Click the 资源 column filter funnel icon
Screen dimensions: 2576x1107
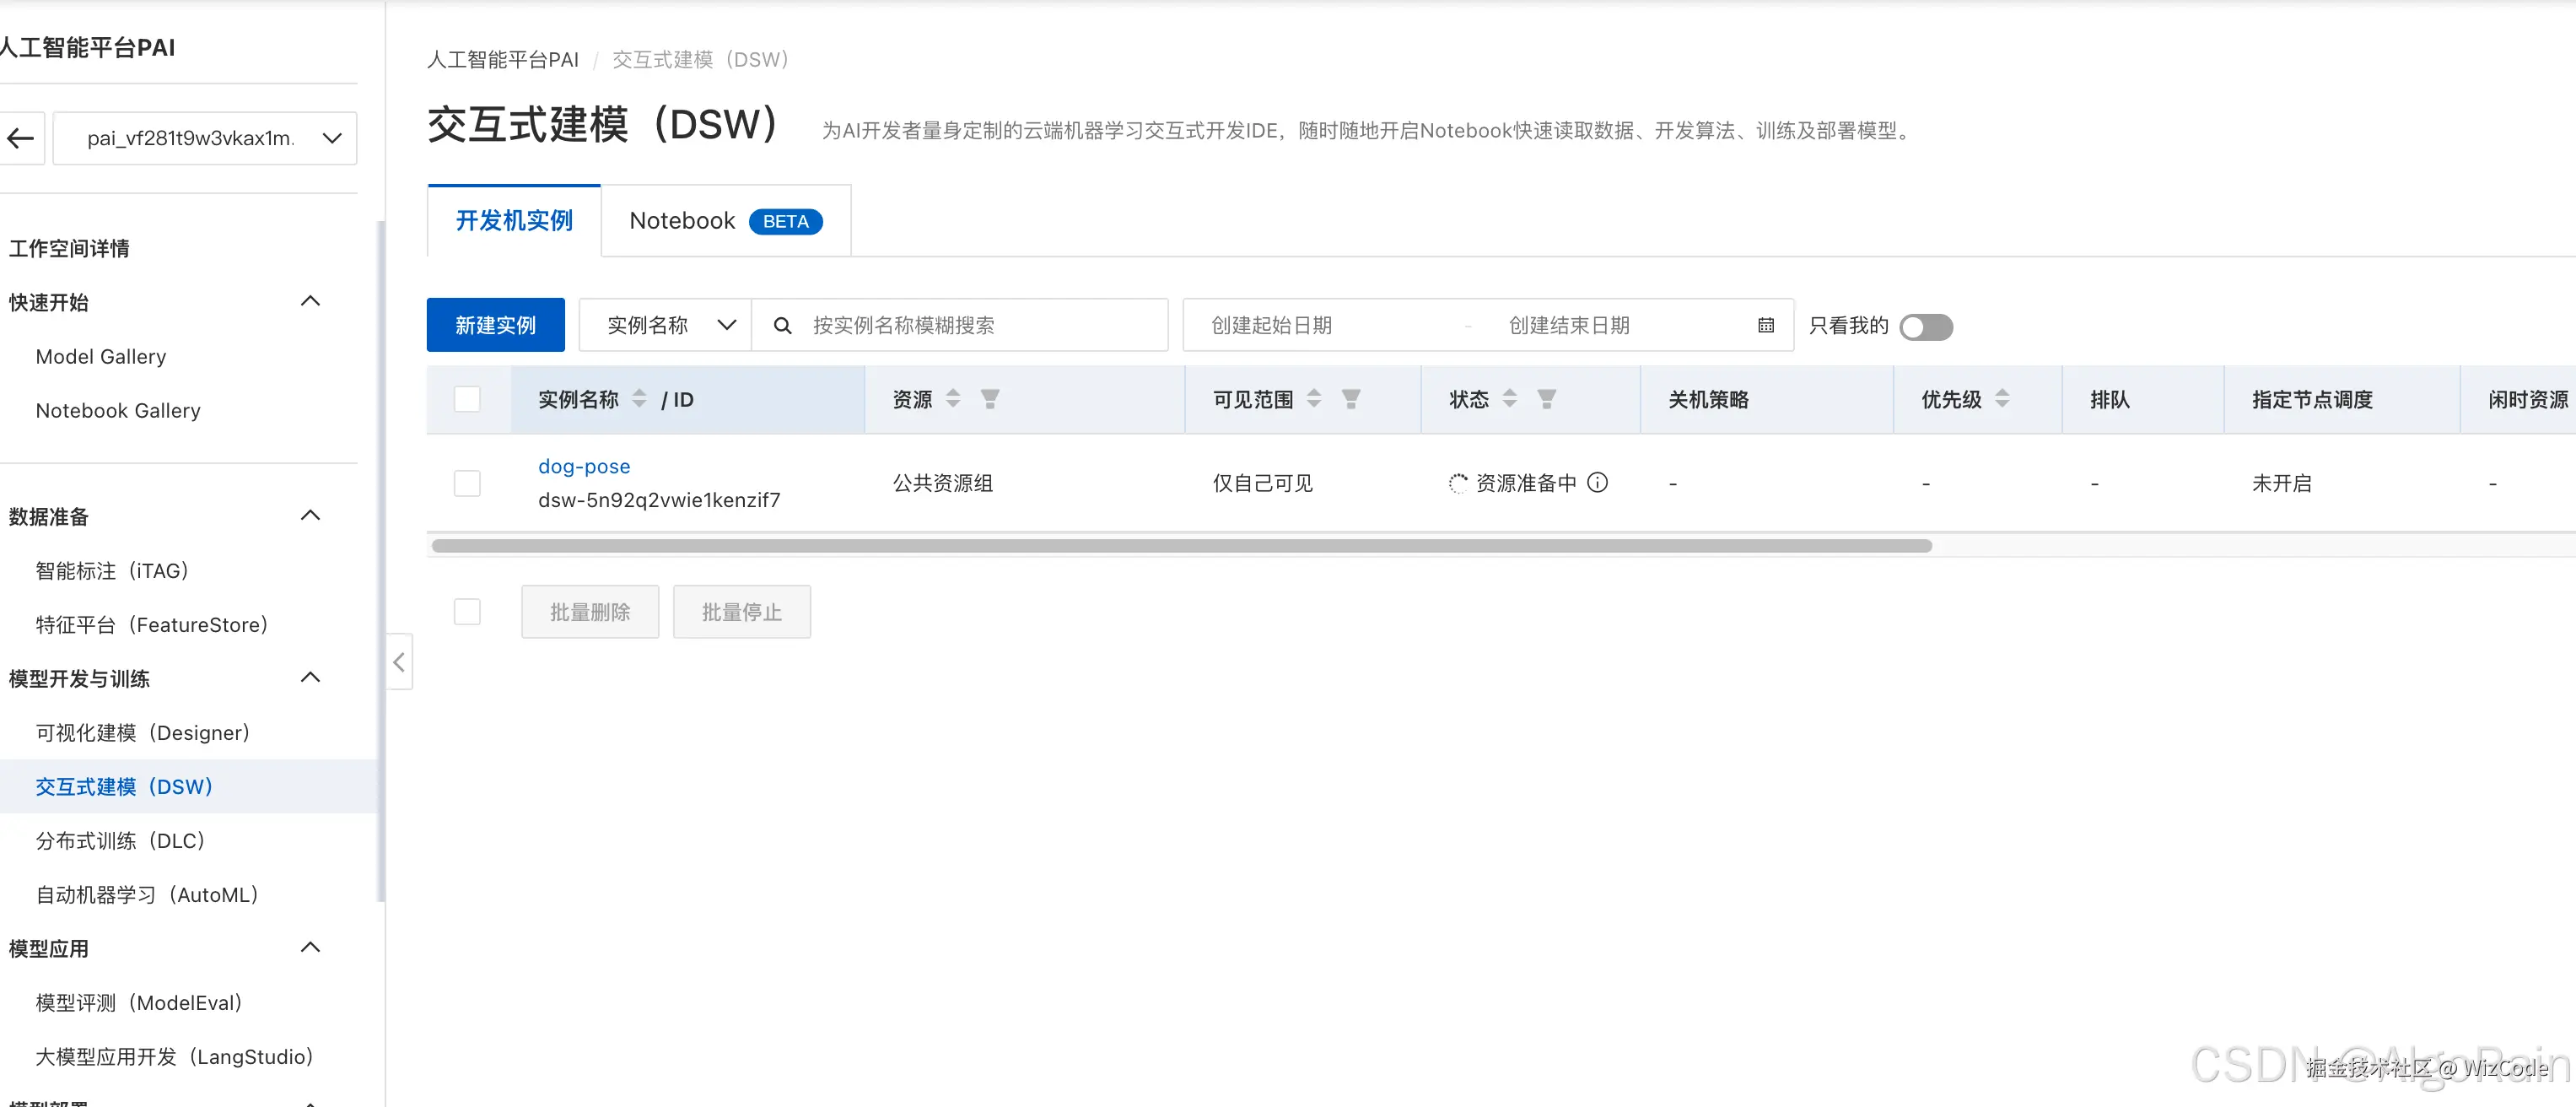[x=990, y=399]
